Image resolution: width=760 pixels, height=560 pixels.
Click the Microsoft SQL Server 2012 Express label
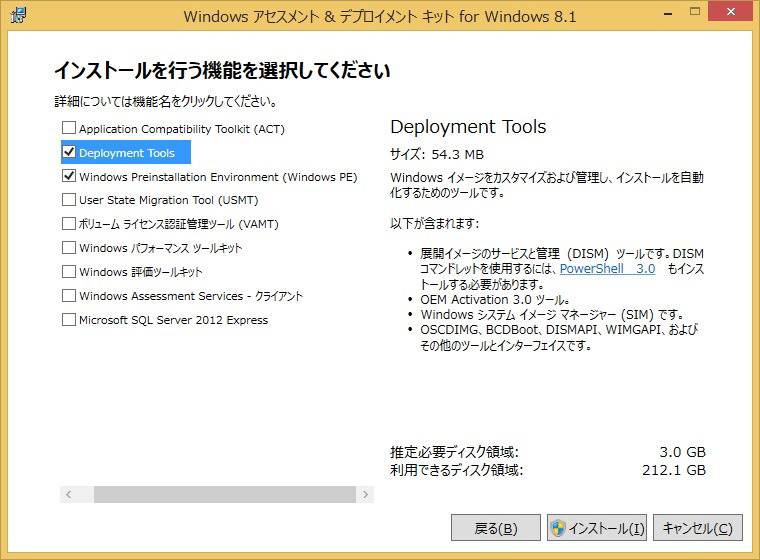174,320
